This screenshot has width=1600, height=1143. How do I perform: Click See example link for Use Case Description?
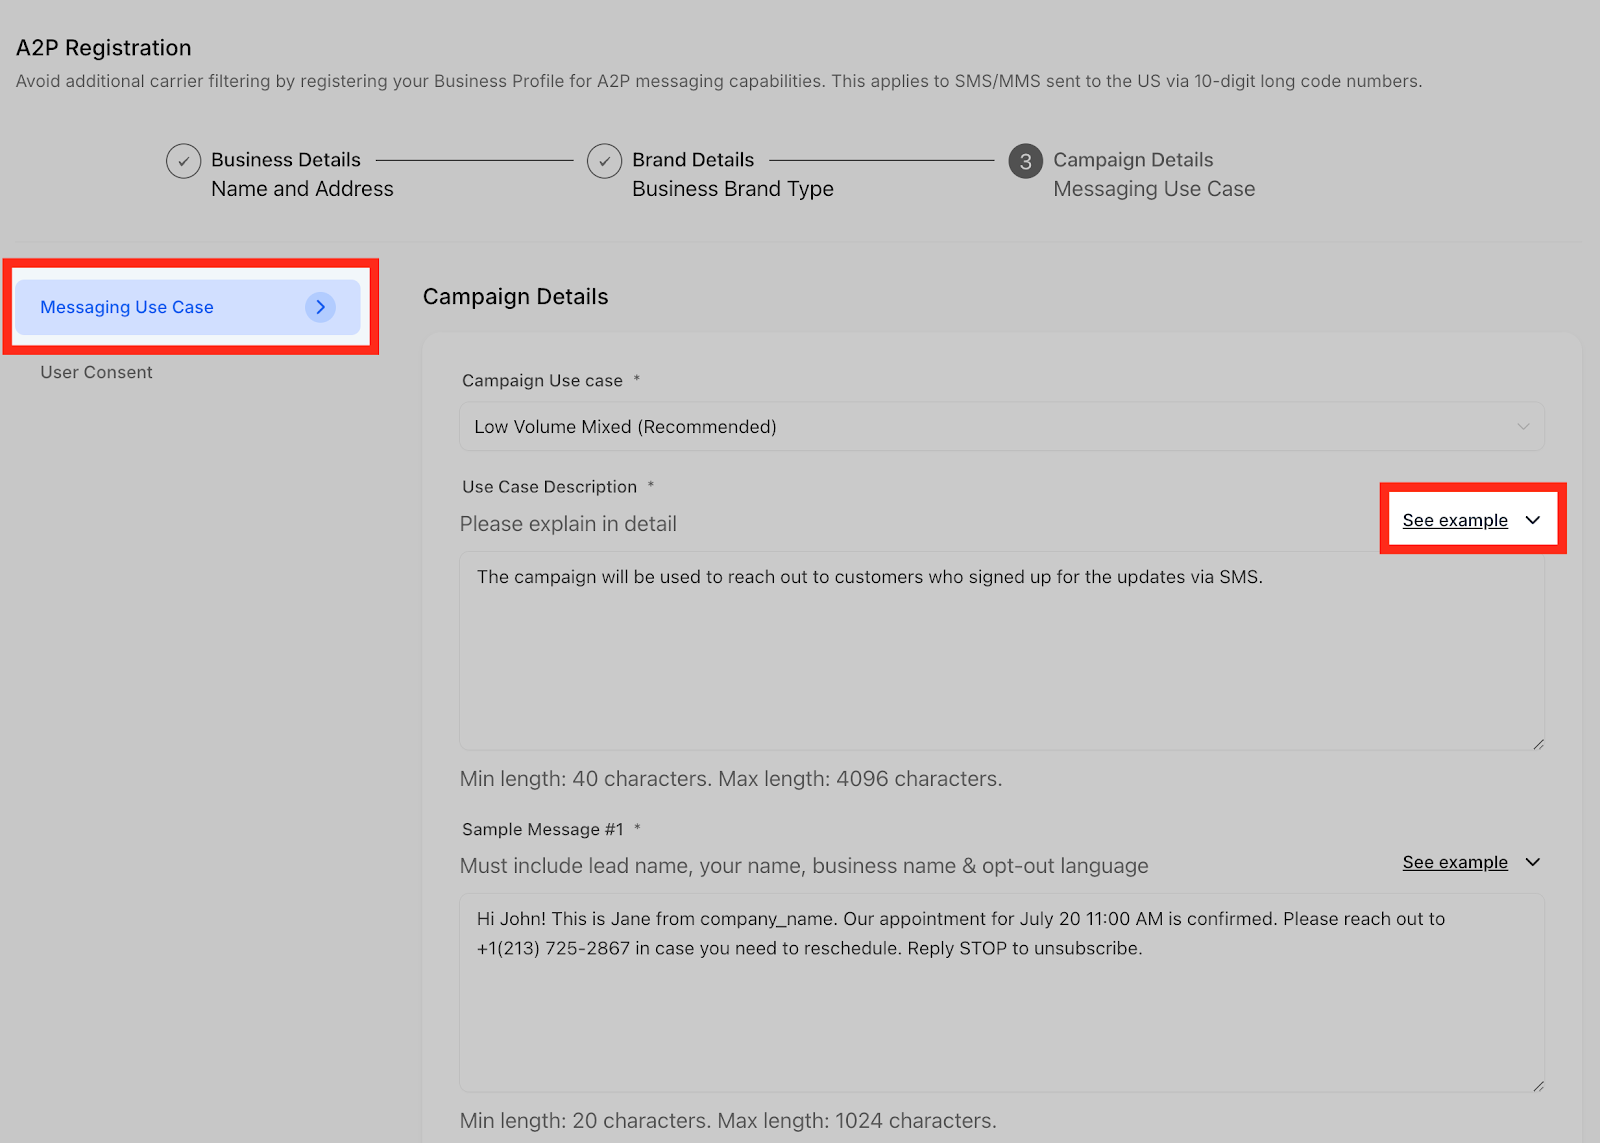pos(1455,520)
